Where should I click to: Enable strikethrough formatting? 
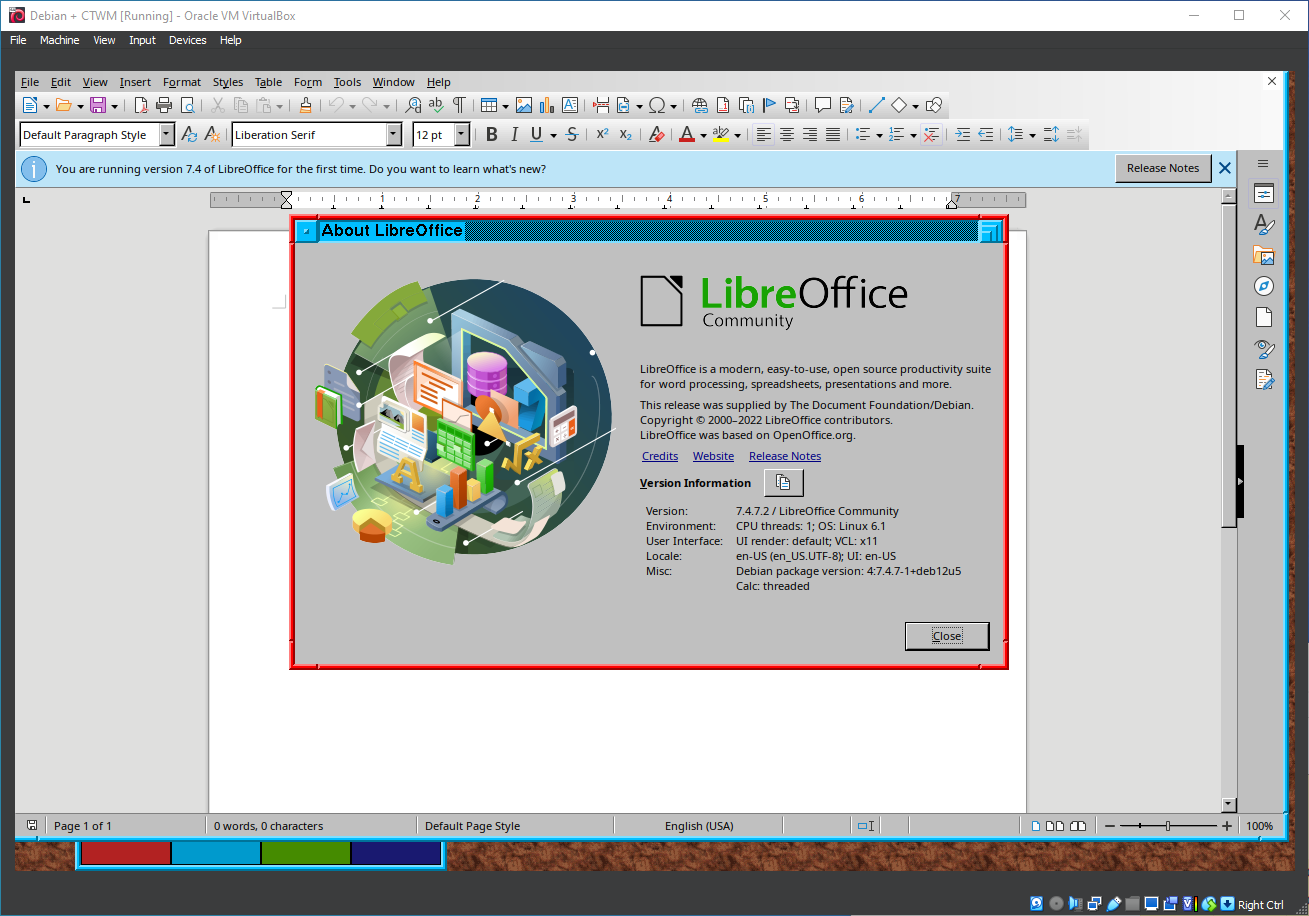point(571,134)
